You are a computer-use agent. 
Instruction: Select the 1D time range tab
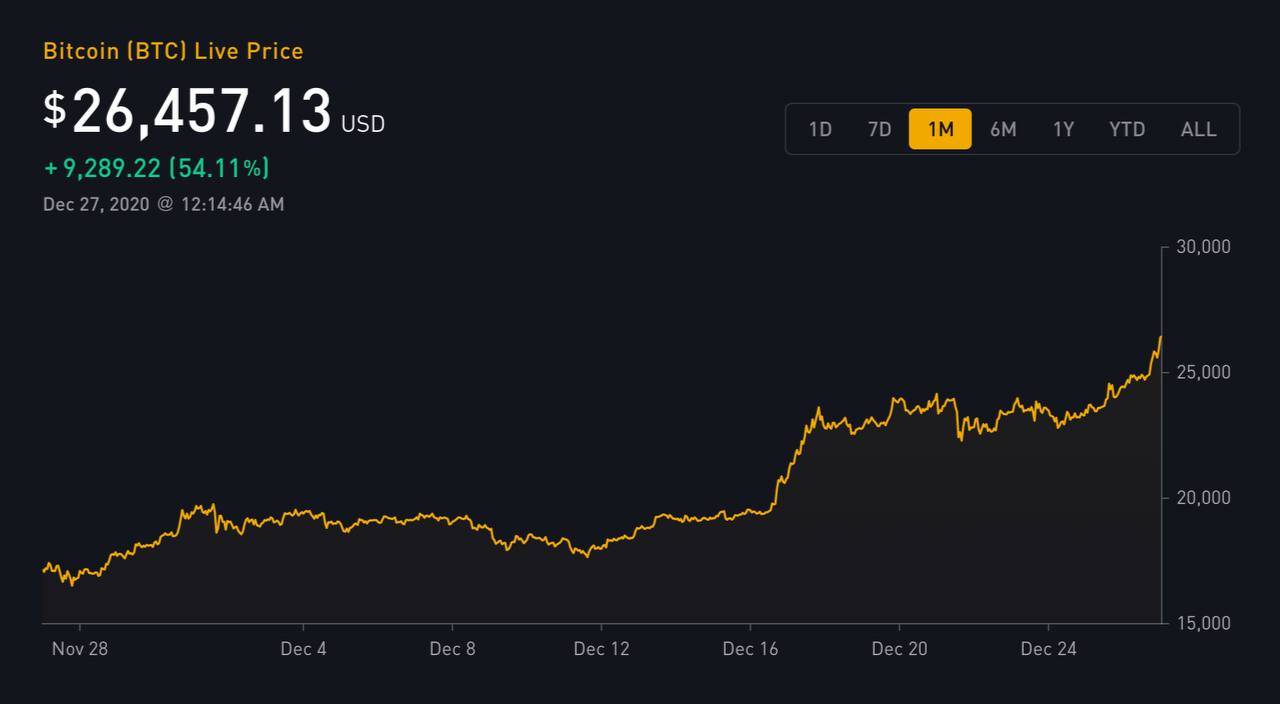820,129
